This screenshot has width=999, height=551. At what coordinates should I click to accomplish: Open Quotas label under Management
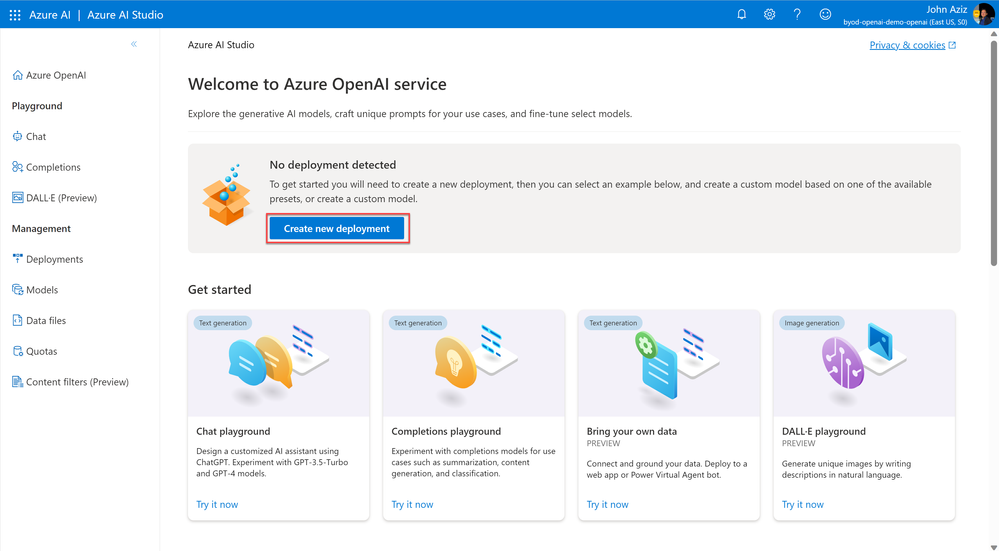coord(41,351)
